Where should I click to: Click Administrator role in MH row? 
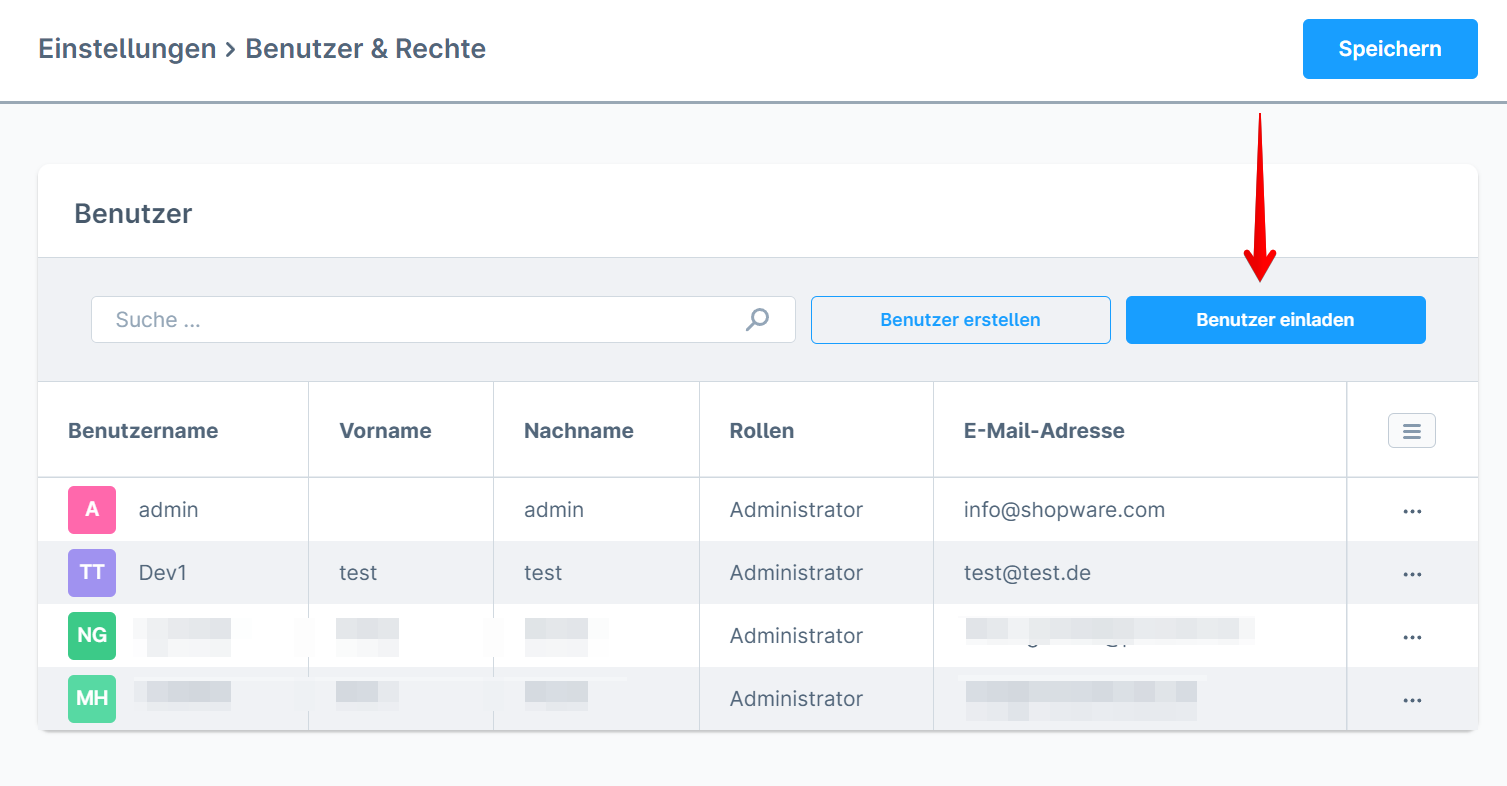tap(796, 699)
